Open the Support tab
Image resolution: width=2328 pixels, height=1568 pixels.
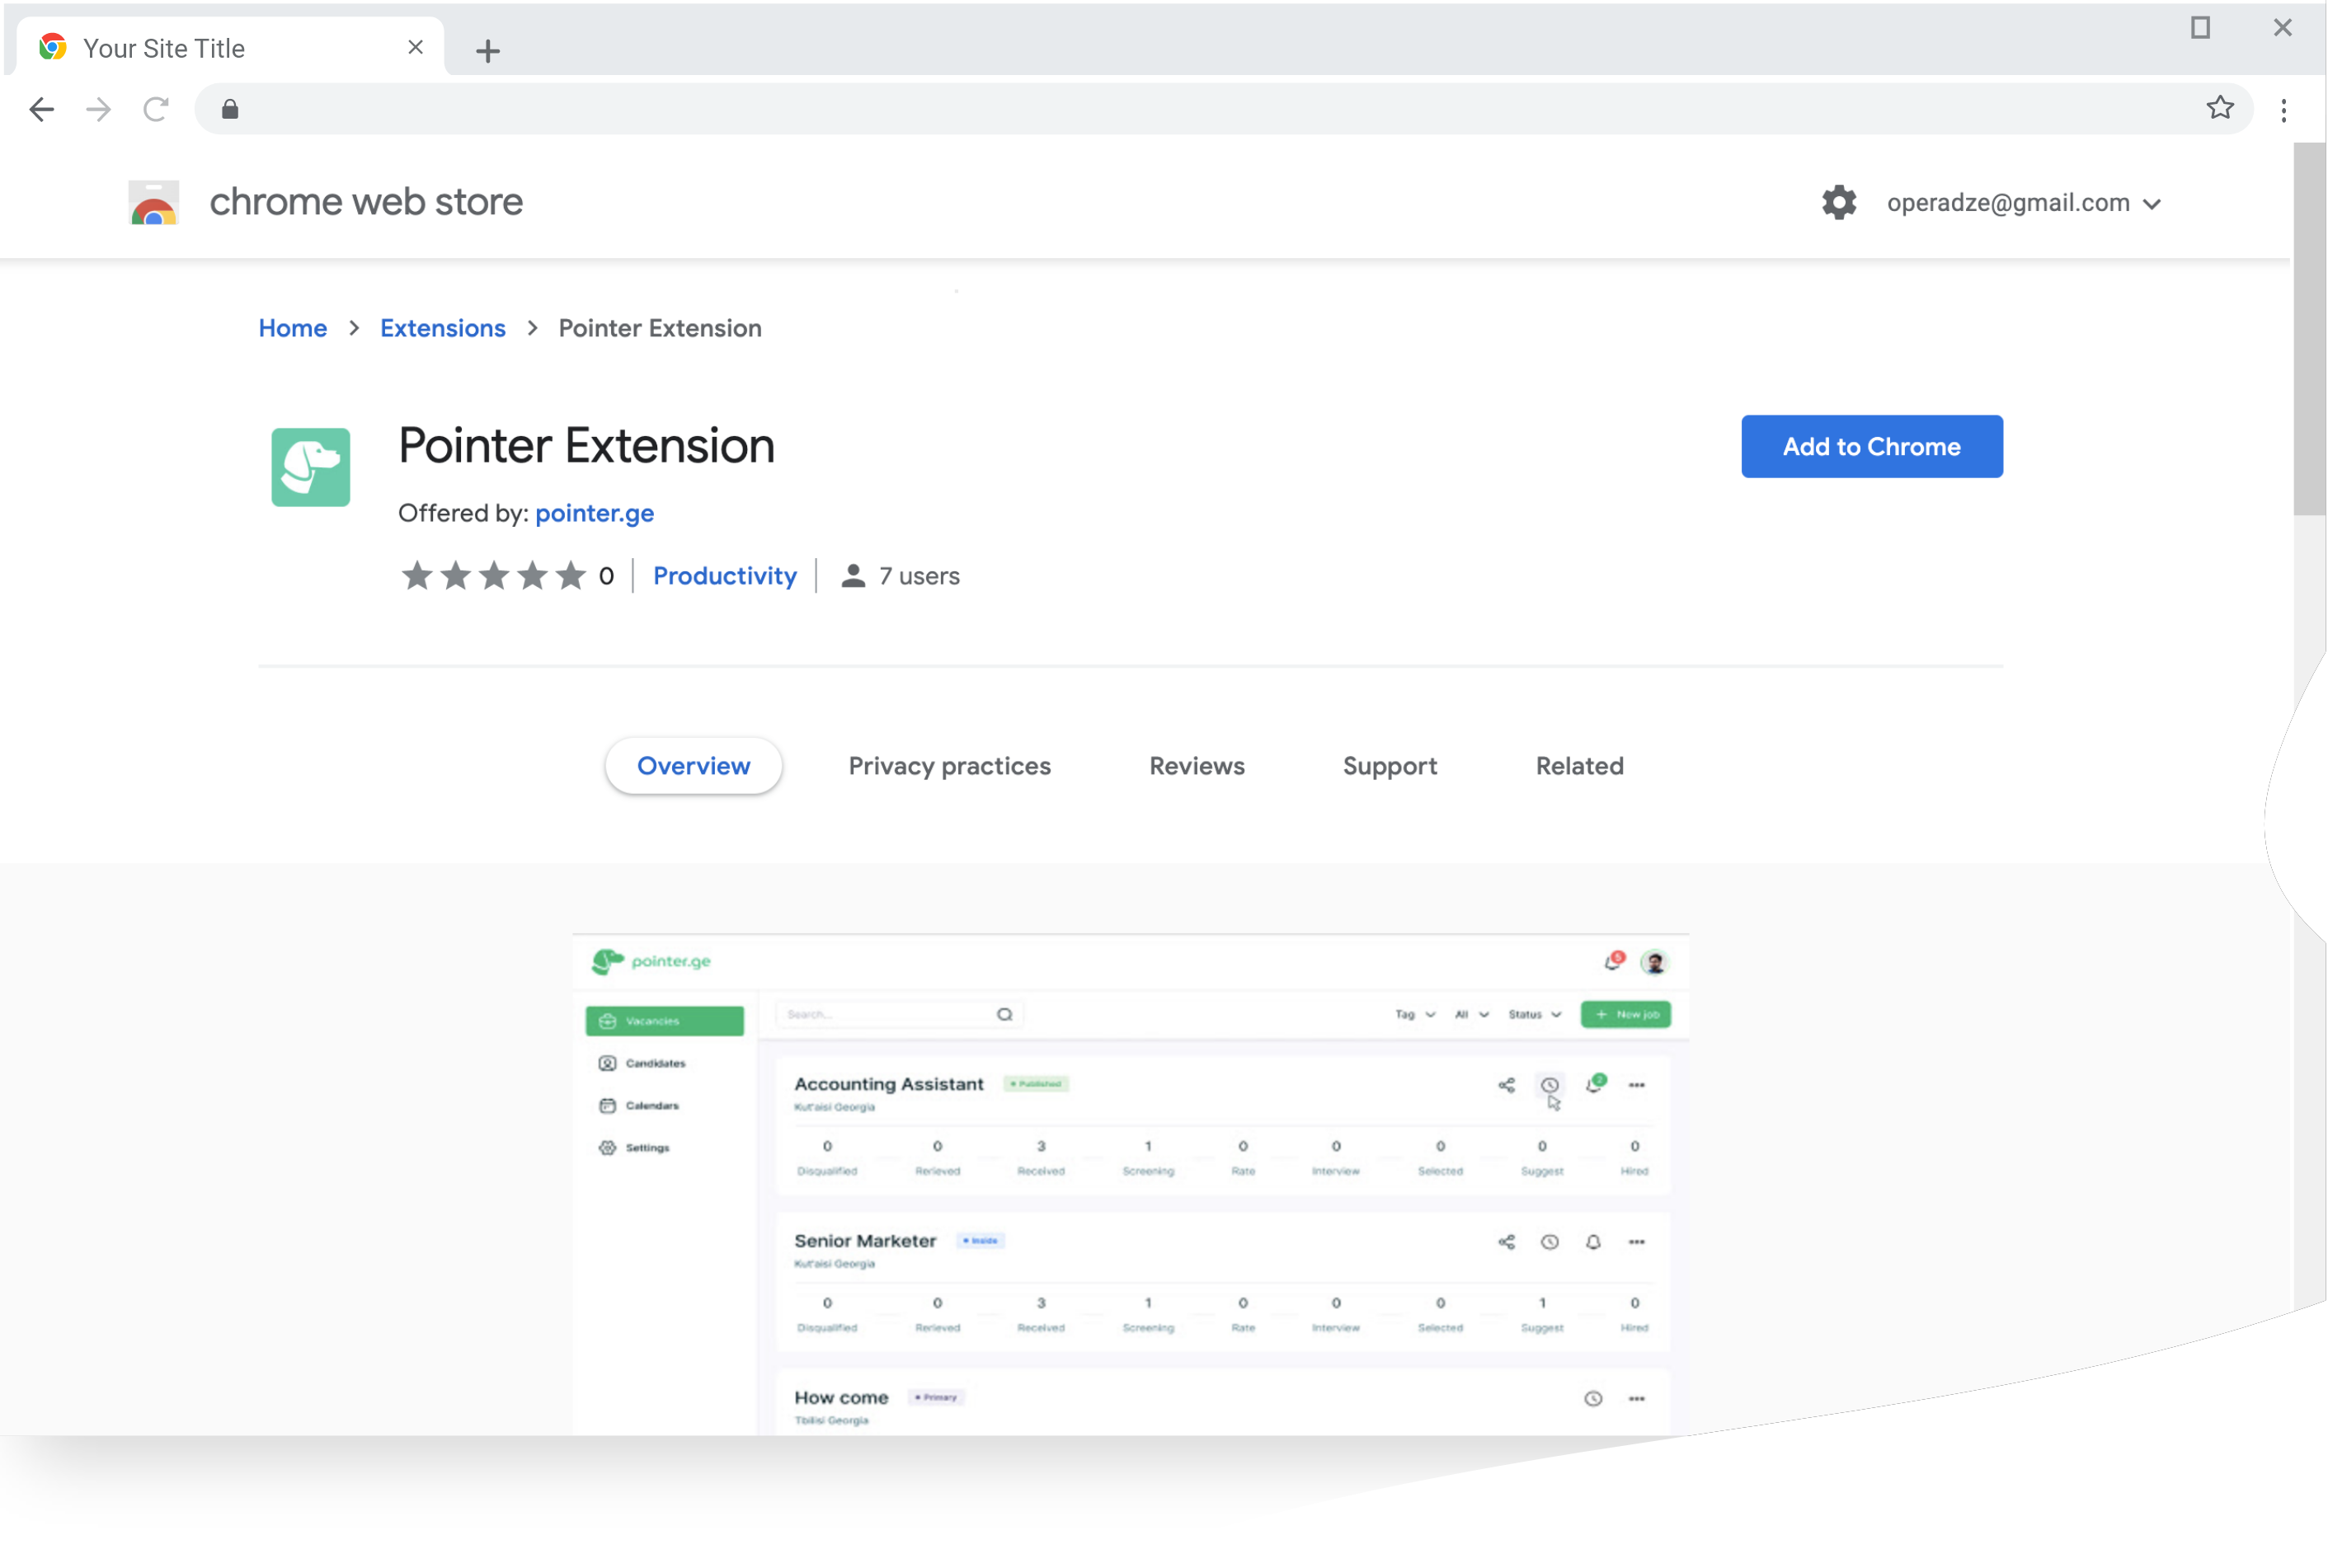[x=1390, y=766]
